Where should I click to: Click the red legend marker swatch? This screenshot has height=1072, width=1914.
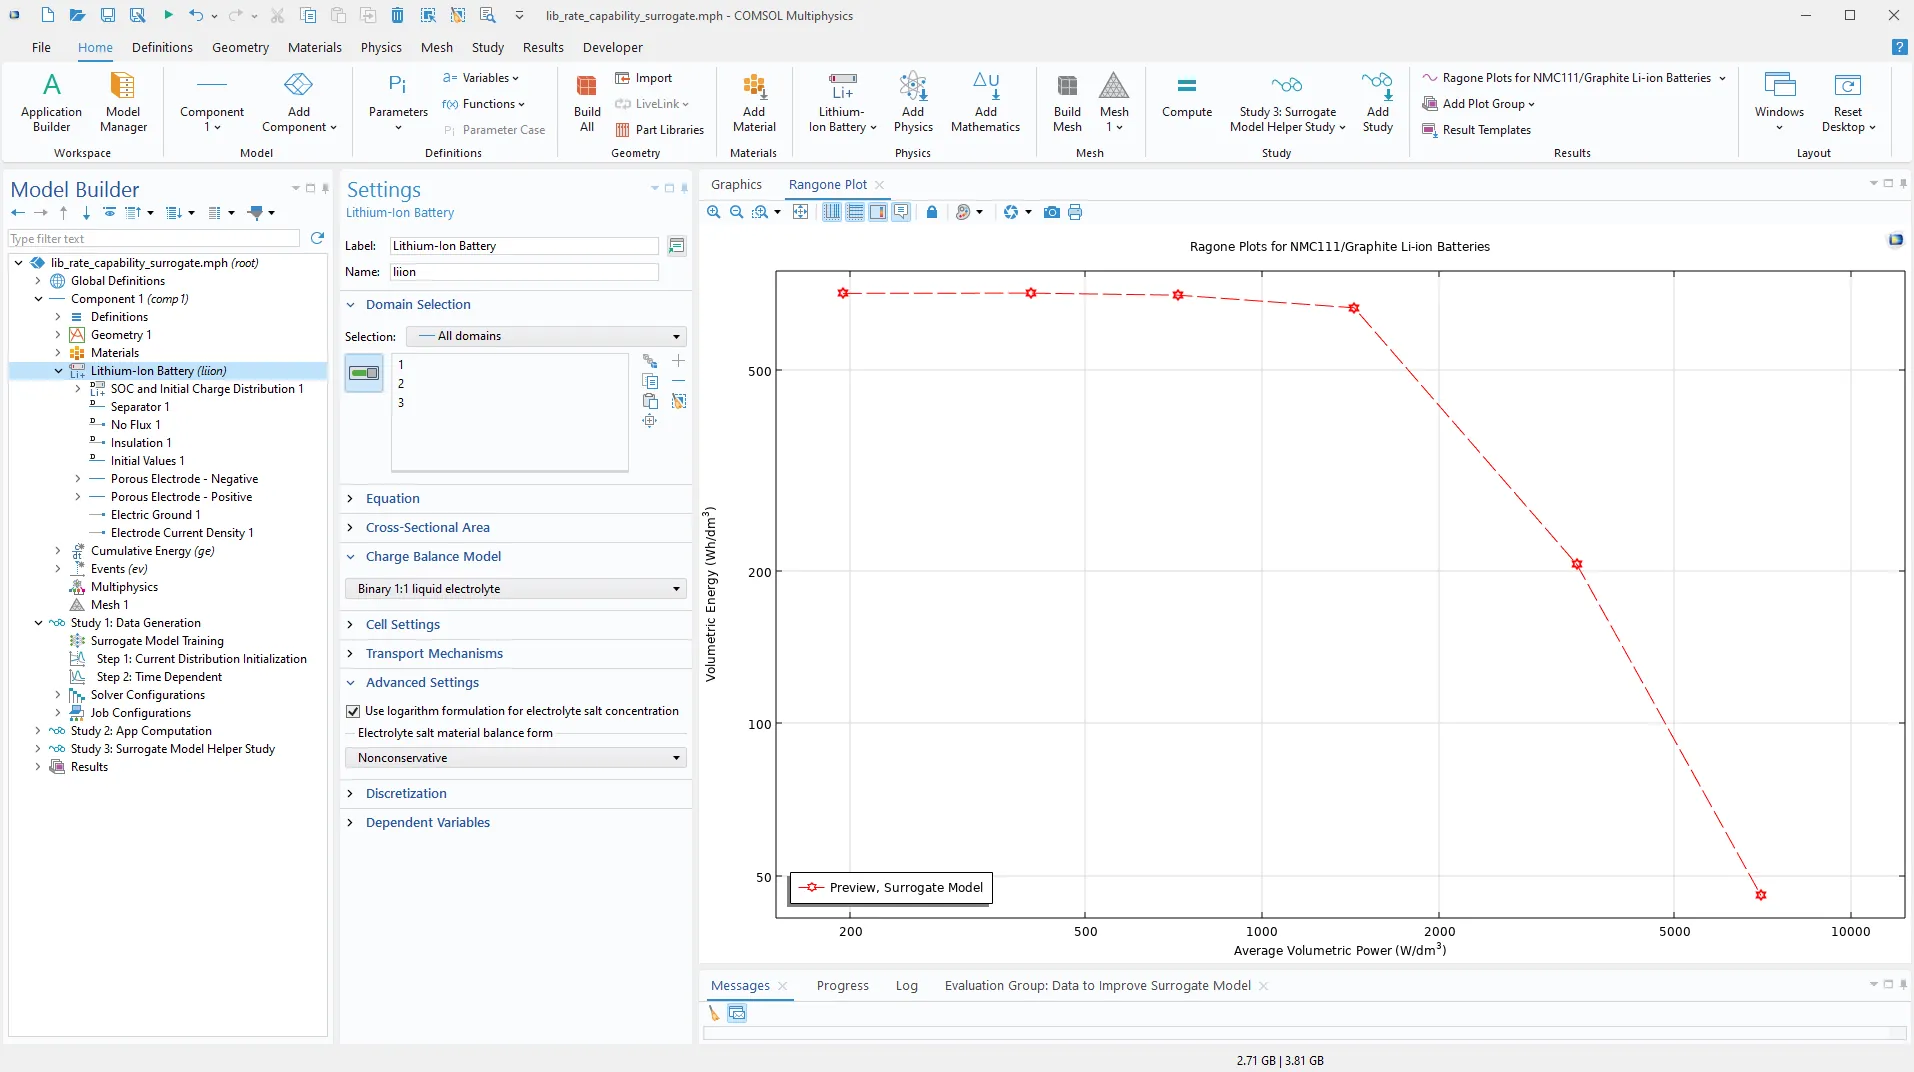point(811,888)
